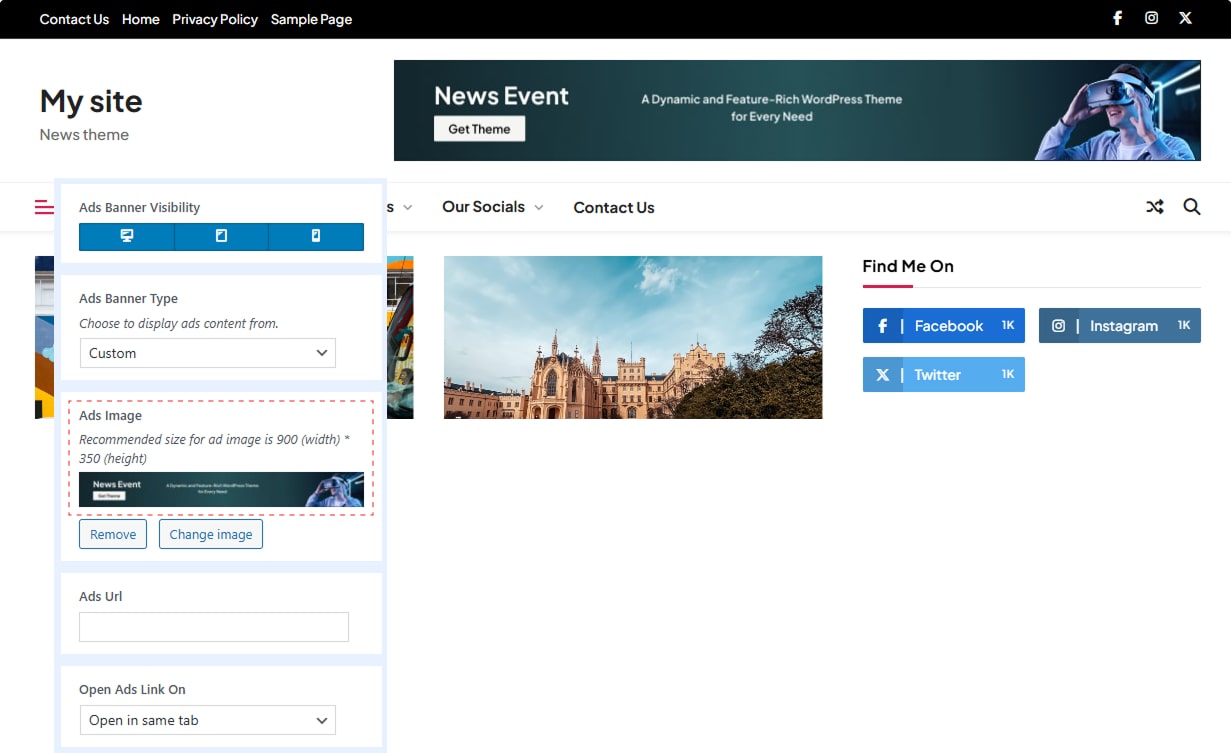Toggle tablet visibility for ads banner
1231x753 pixels.
221,236
